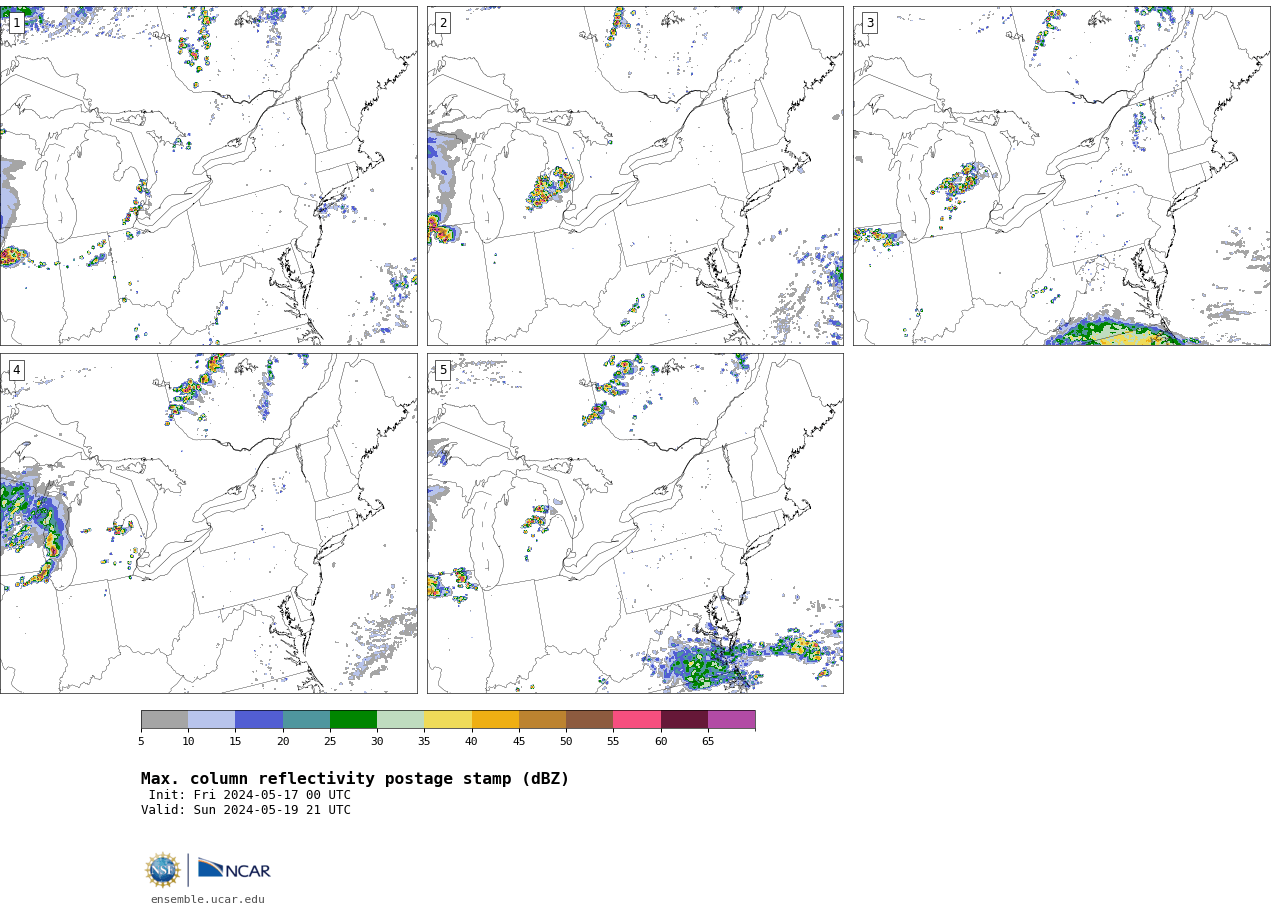
Task: Click the panel label number 5
Action: (443, 370)
